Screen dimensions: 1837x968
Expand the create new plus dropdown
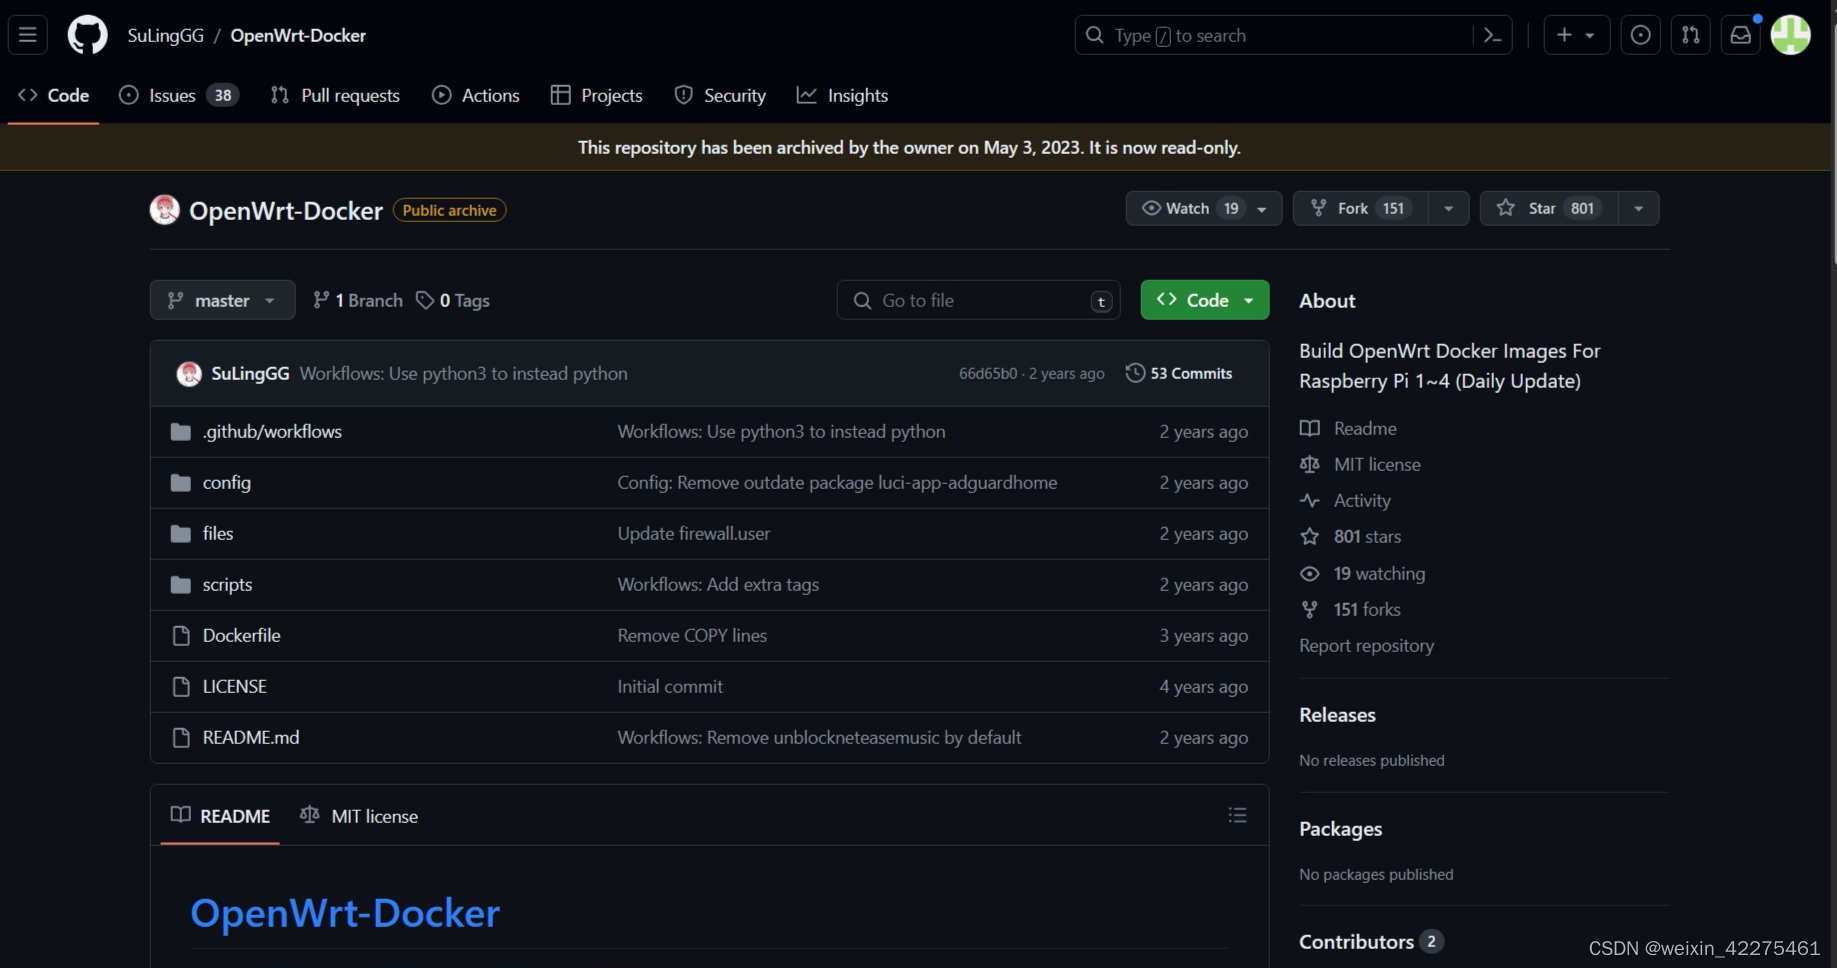click(x=1576, y=35)
